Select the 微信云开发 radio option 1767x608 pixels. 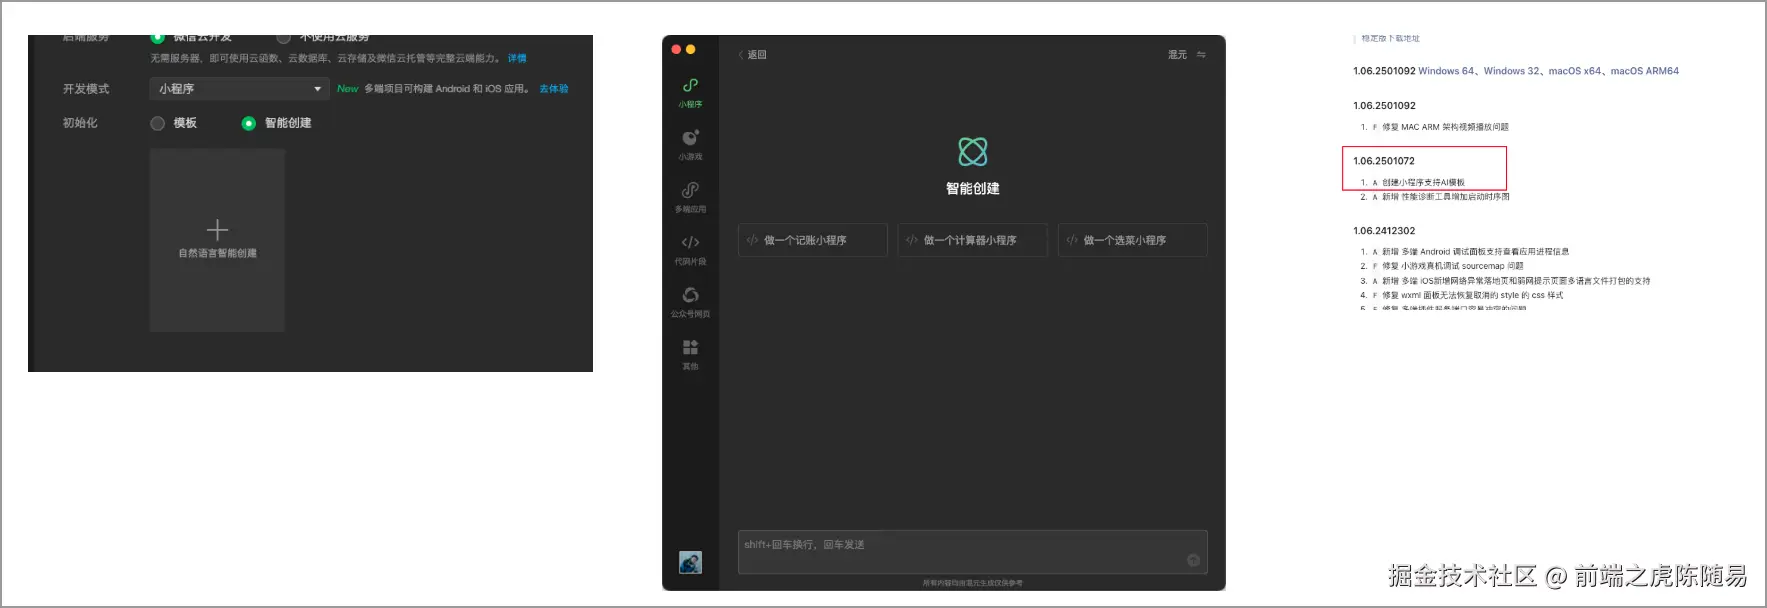pyautogui.click(x=157, y=38)
